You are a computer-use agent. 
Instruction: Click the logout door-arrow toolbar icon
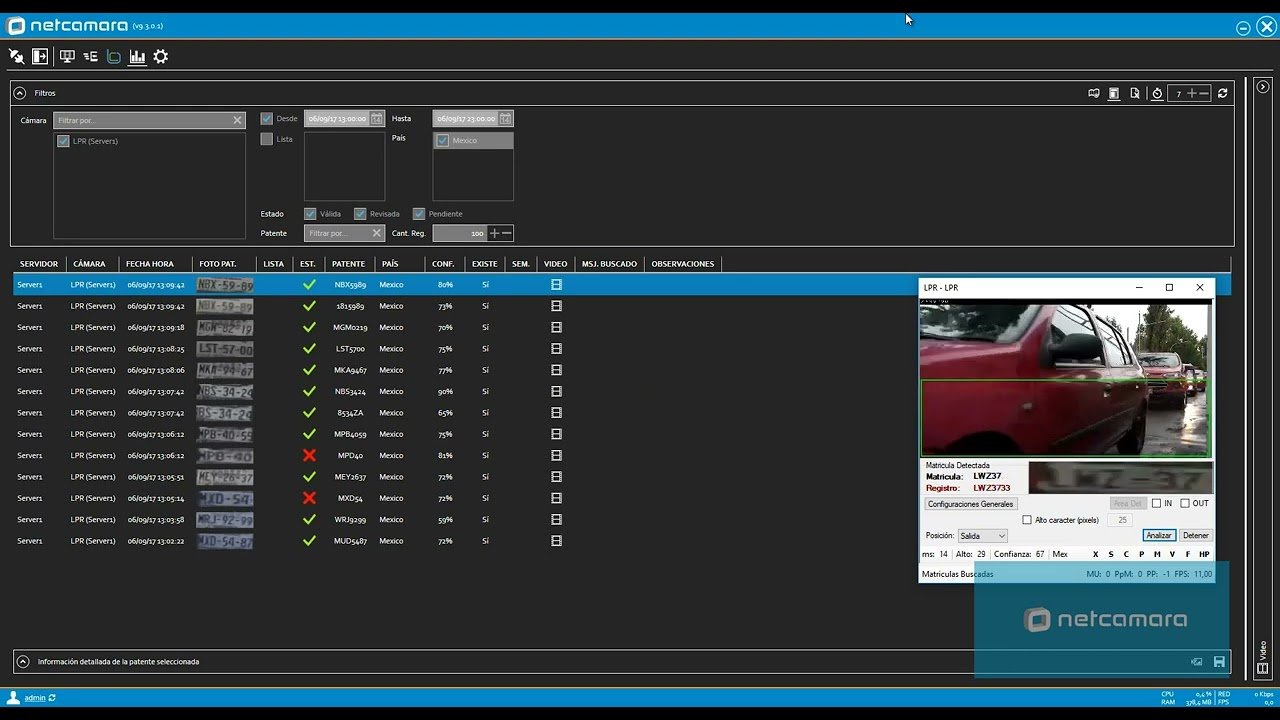click(x=40, y=57)
